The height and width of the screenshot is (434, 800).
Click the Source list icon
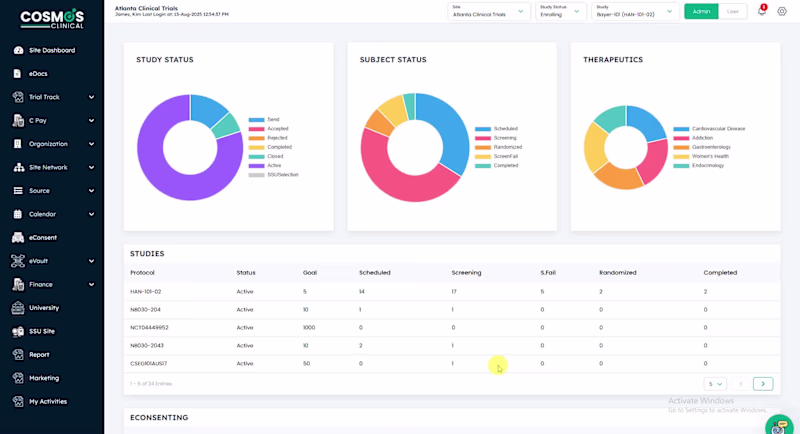pos(18,191)
